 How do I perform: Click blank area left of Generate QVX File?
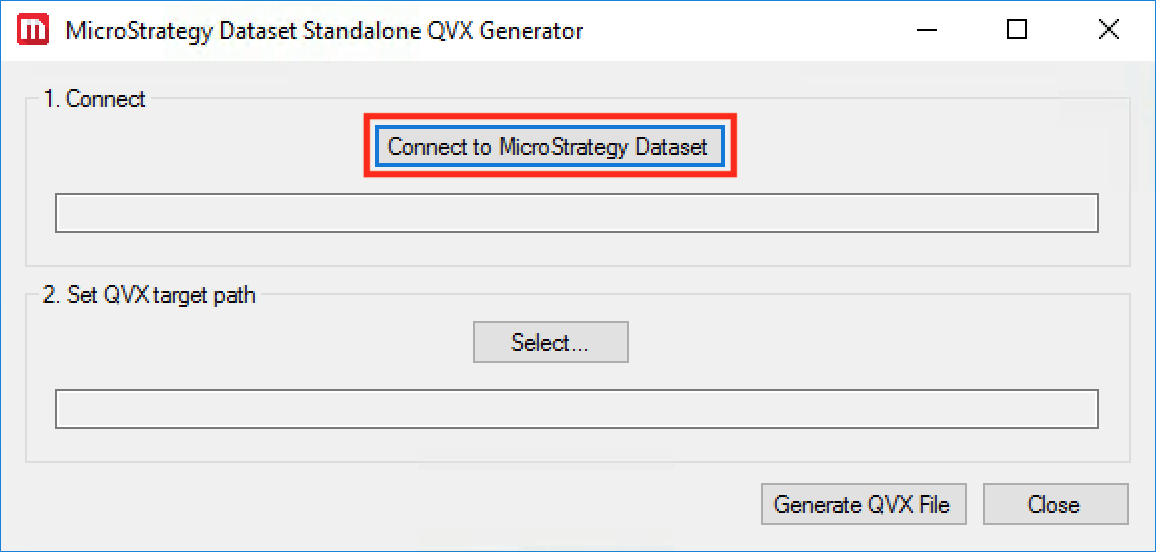(x=400, y=504)
